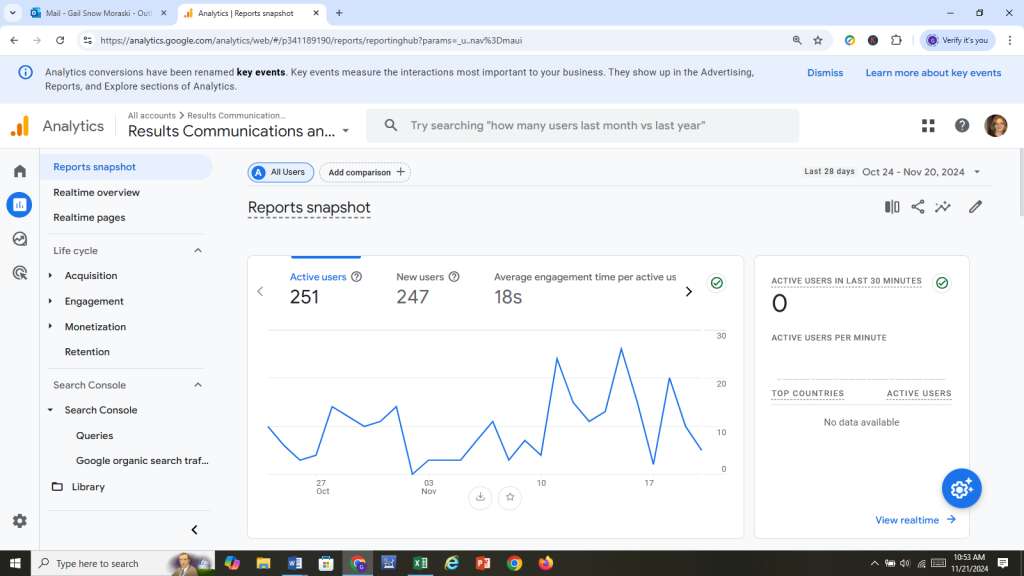1024x576 pixels.
Task: Open the tab search dropdown in Chrome
Action: click(x=12, y=13)
